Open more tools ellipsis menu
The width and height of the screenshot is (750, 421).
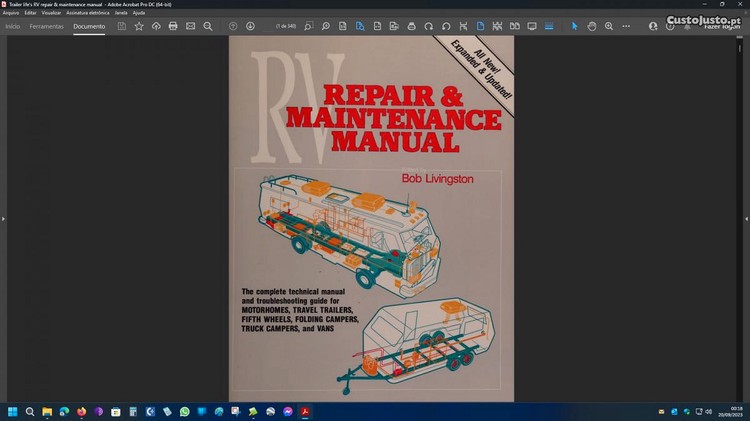coord(627,26)
